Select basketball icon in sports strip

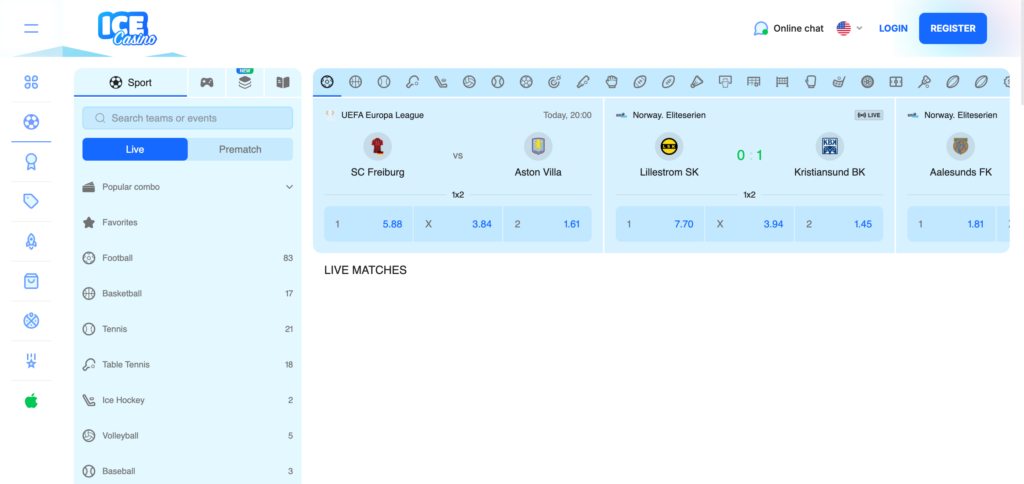[x=355, y=82]
